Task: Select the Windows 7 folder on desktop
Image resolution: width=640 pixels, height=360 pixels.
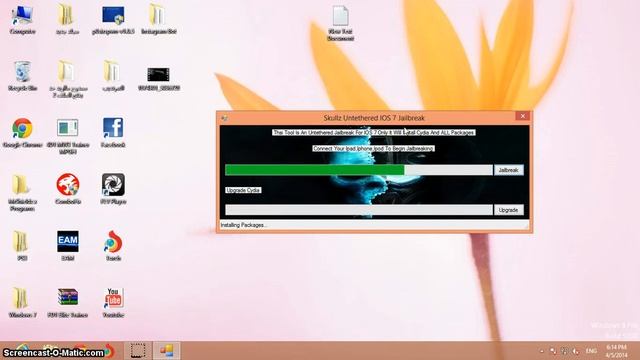Action: click(x=22, y=302)
